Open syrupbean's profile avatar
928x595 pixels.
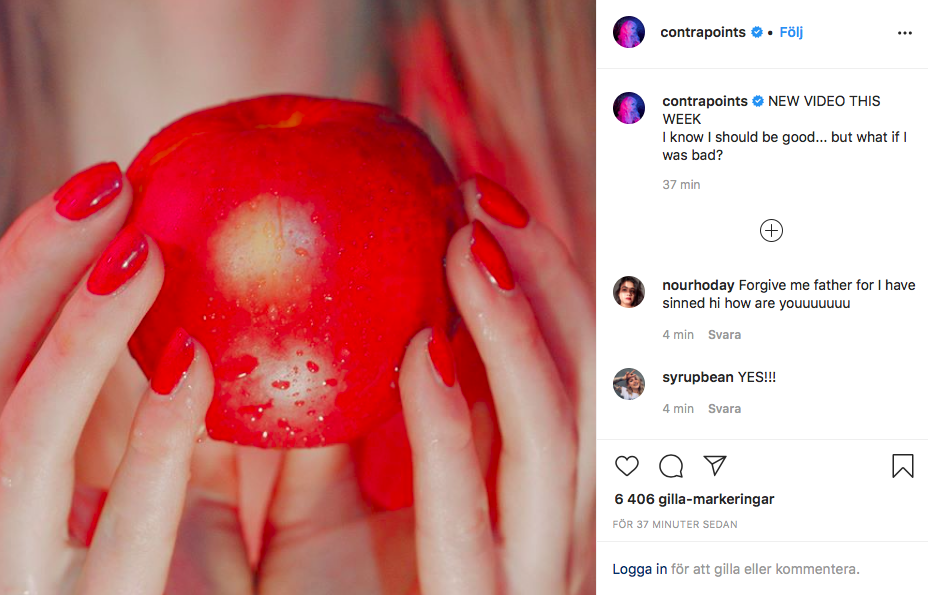[629, 384]
